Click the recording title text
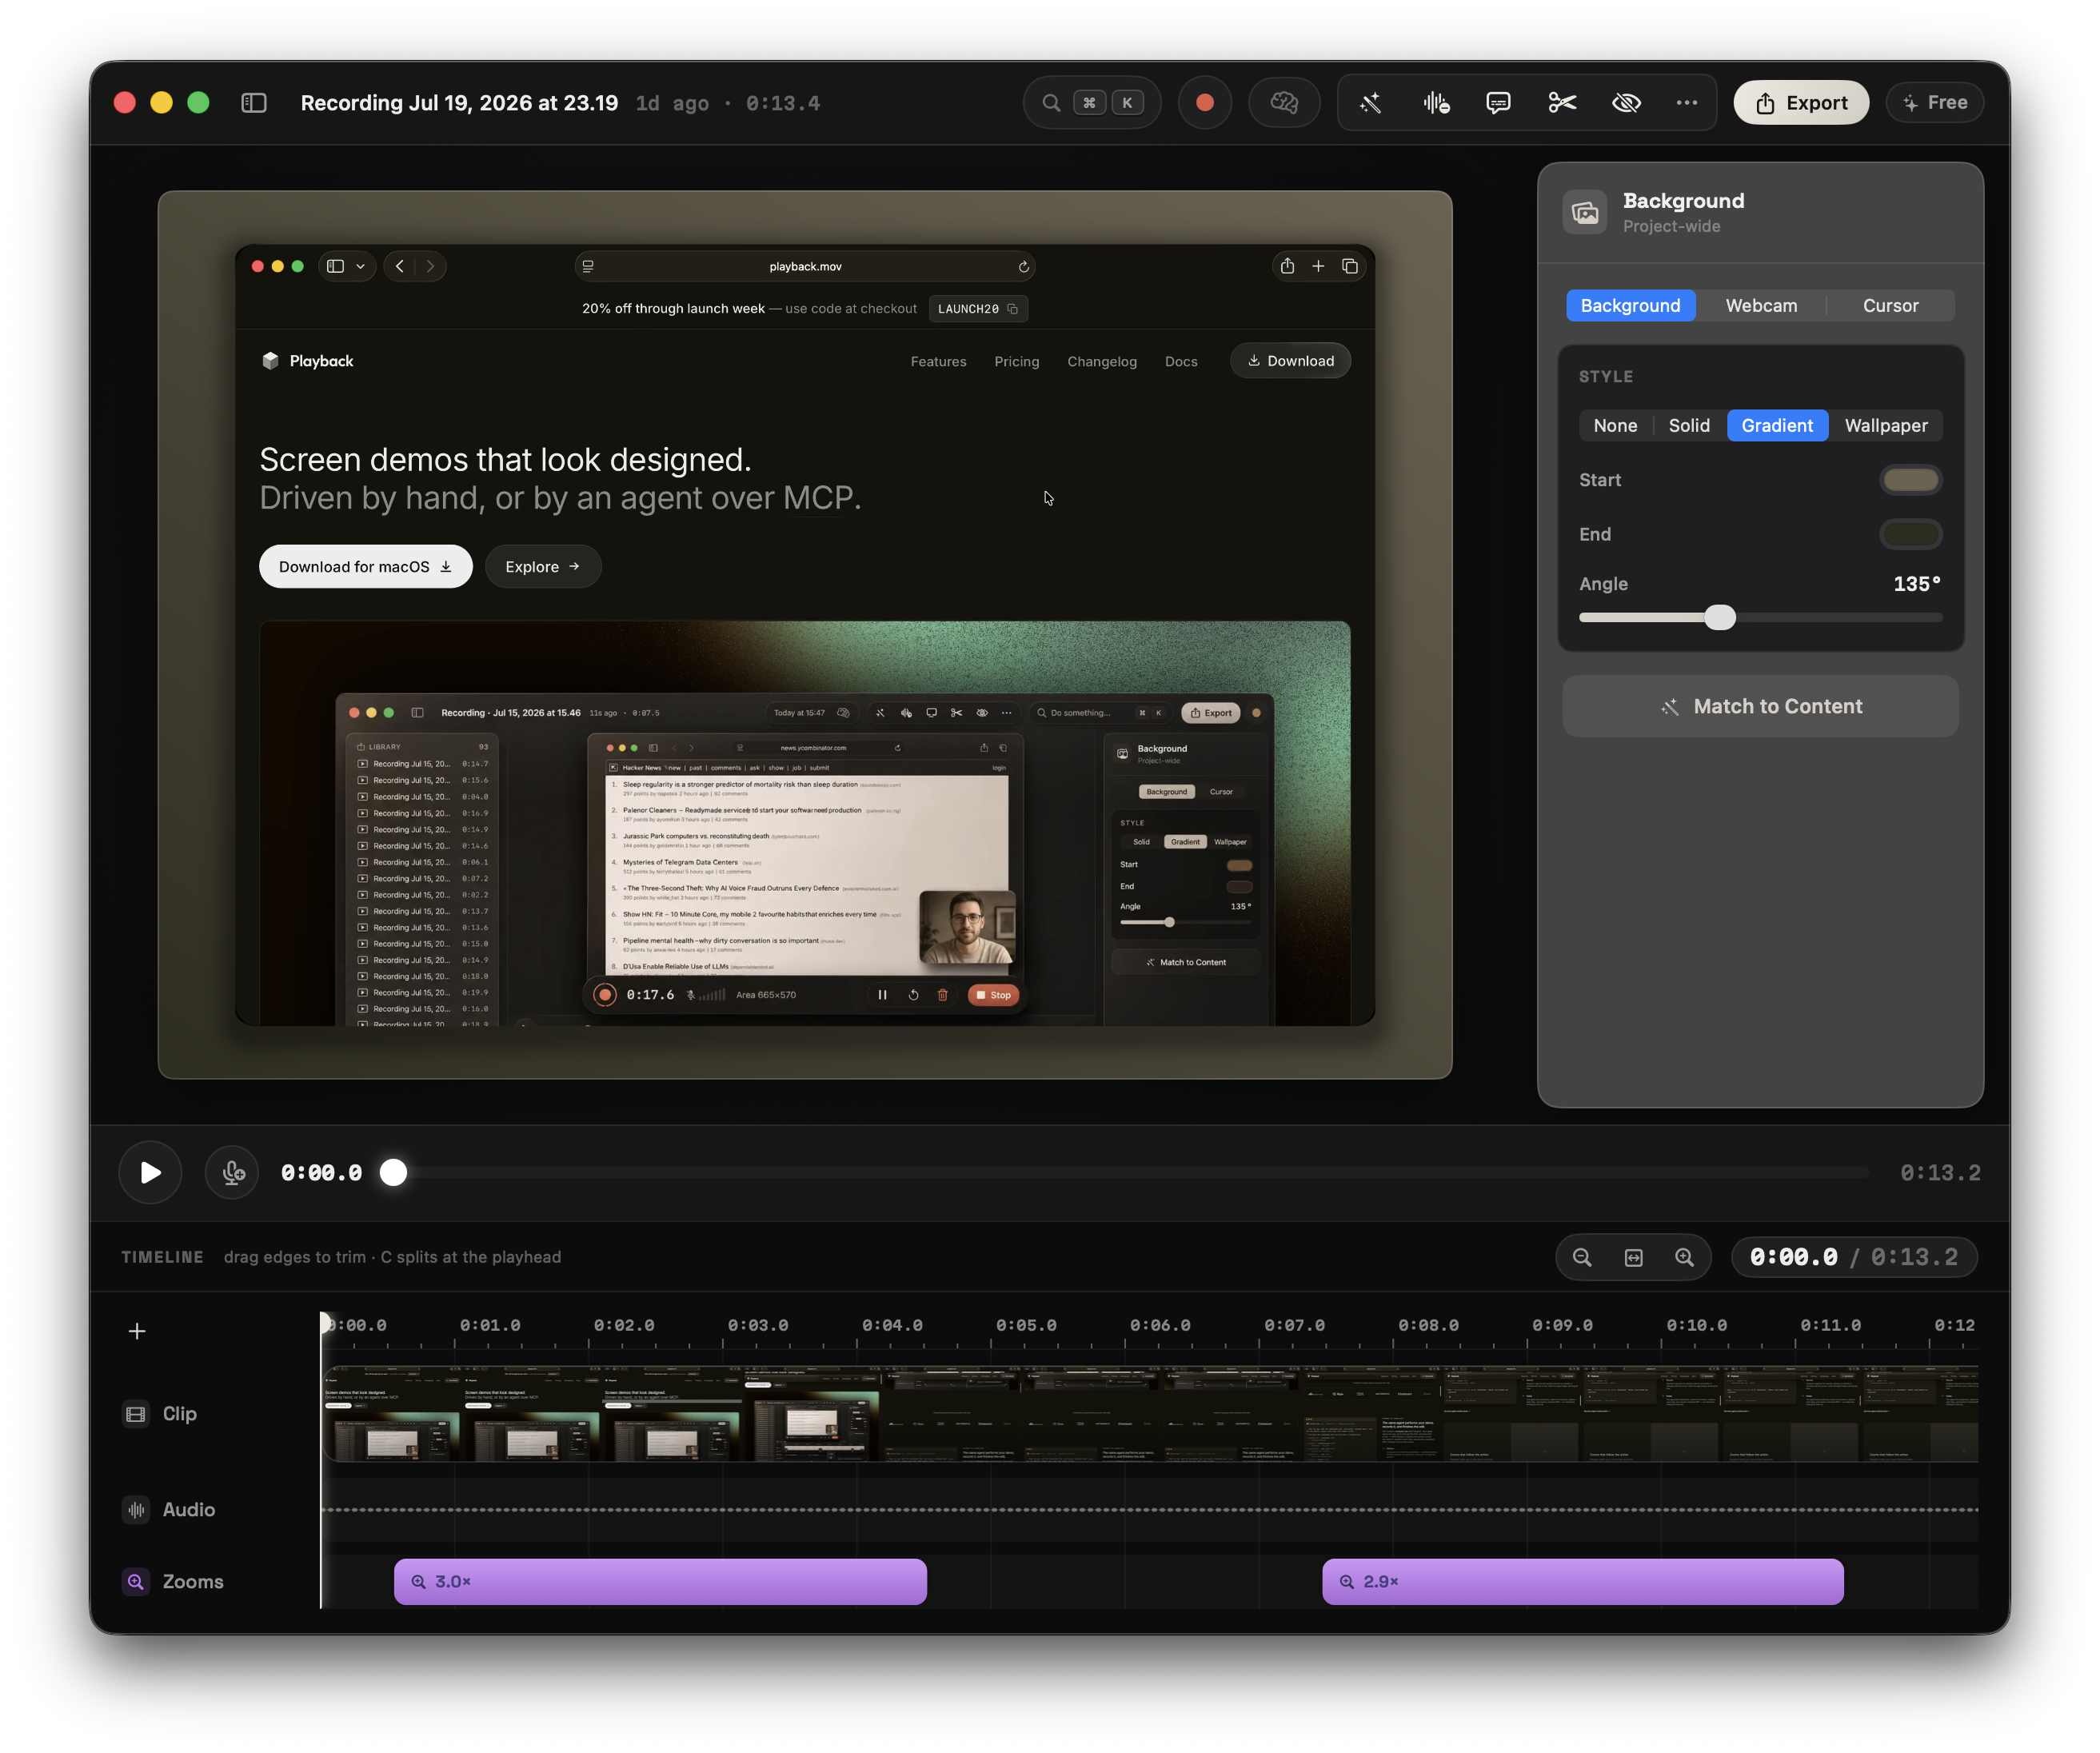 (459, 103)
